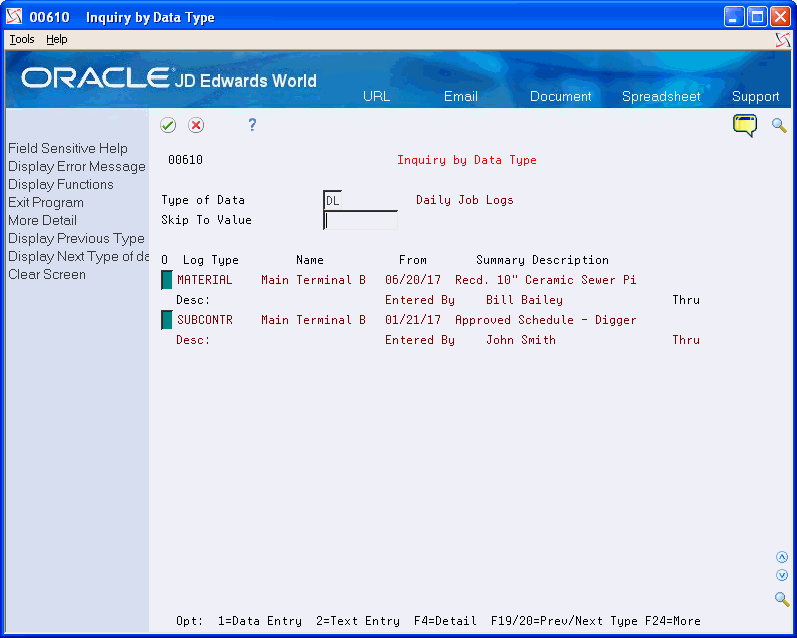Screen dimensions: 797x638
Task: Click the page up arrow icon
Action: [782, 557]
